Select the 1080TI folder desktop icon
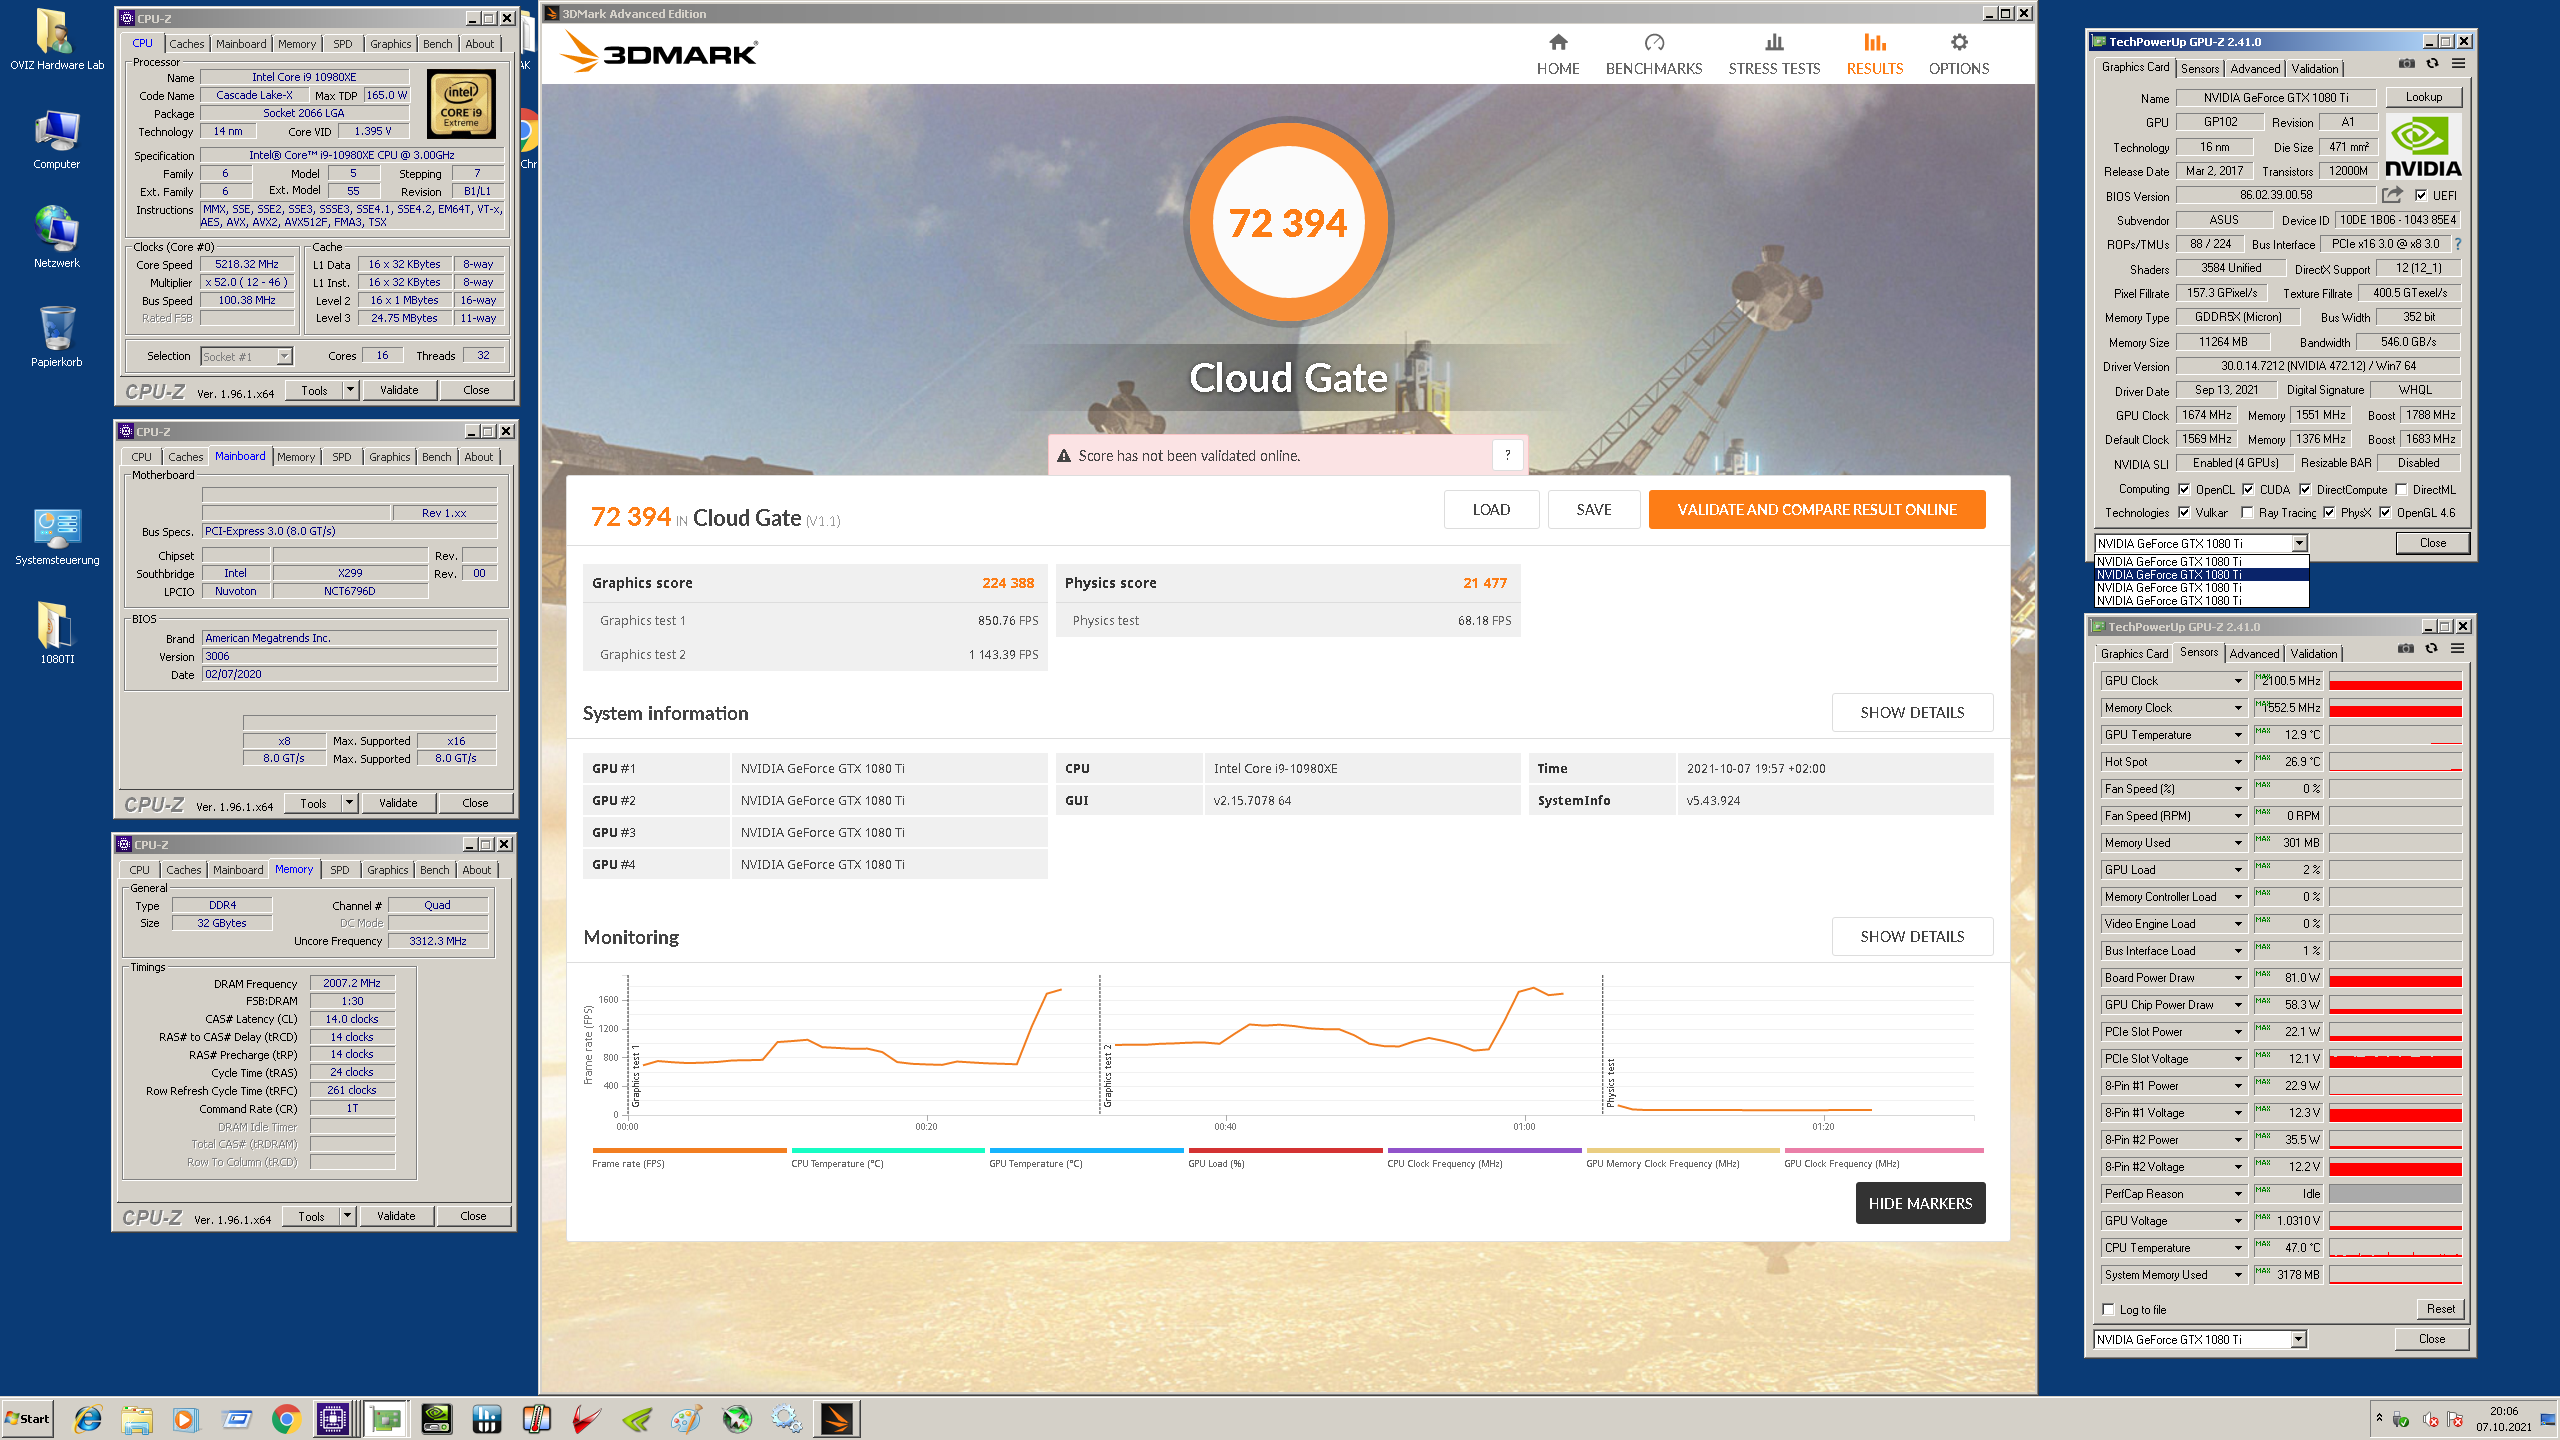The image size is (2560, 1440). click(x=57, y=633)
